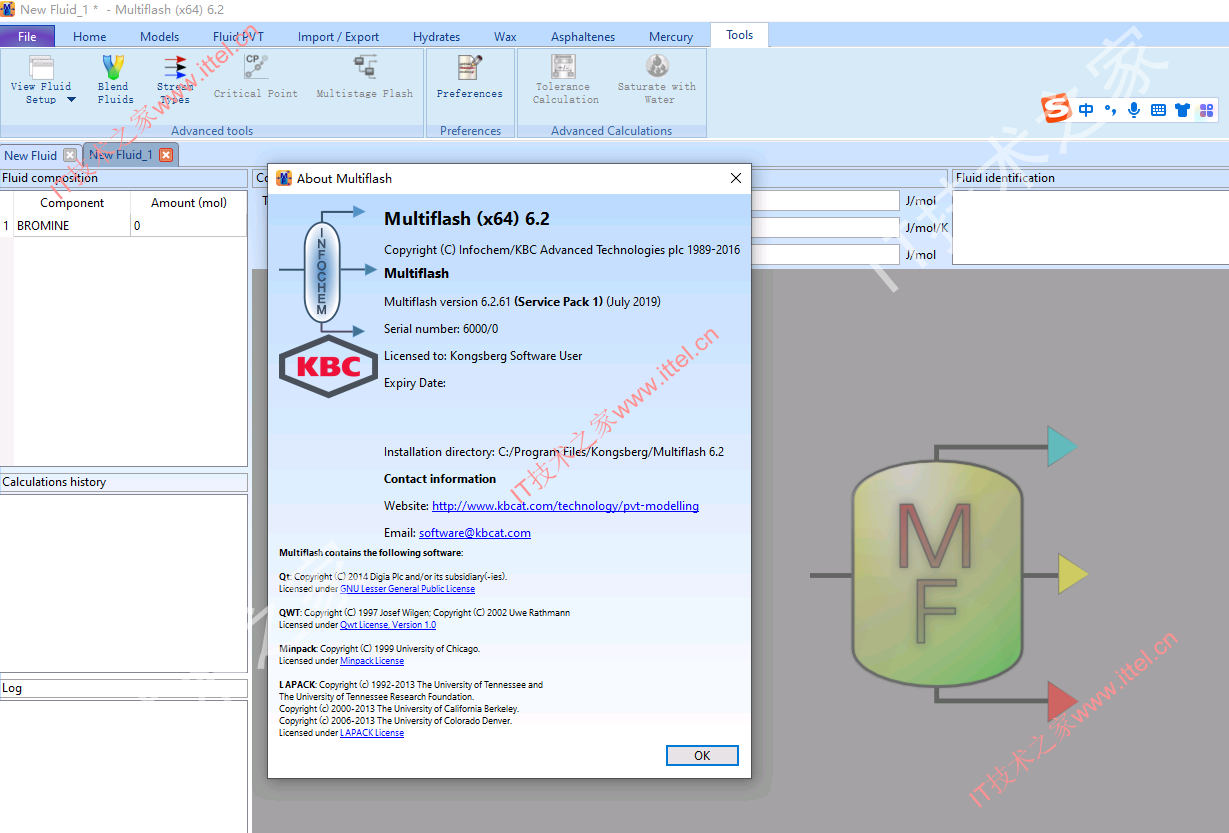Click the Calculations history list area
1229x833 pixels.
(123, 583)
